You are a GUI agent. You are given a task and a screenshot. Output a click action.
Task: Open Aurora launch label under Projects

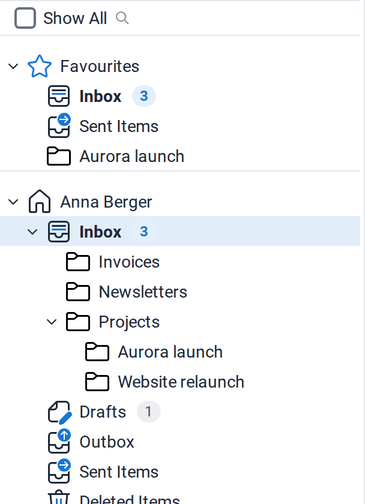(170, 352)
